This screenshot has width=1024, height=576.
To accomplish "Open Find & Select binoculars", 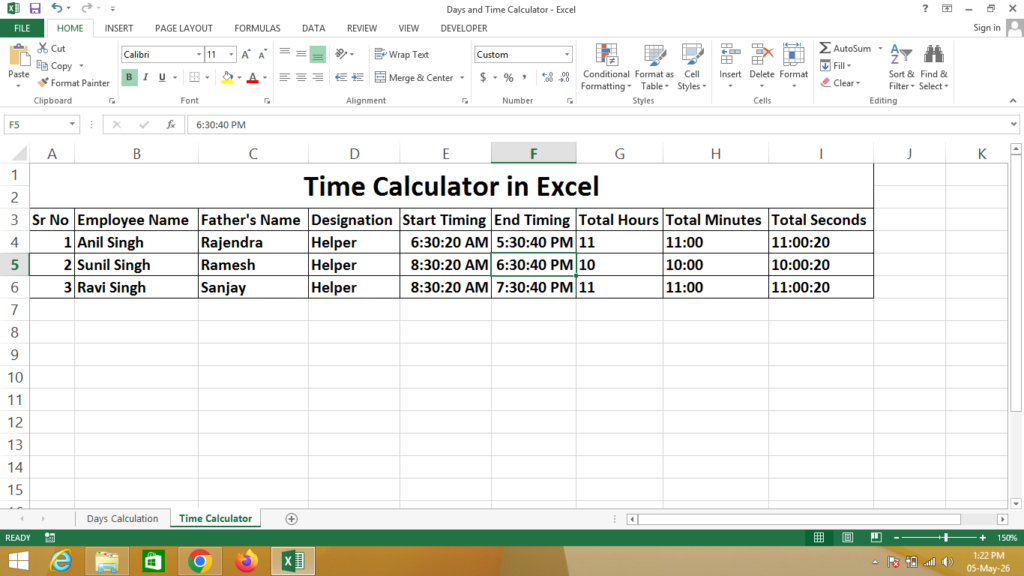I will click(x=933, y=67).
